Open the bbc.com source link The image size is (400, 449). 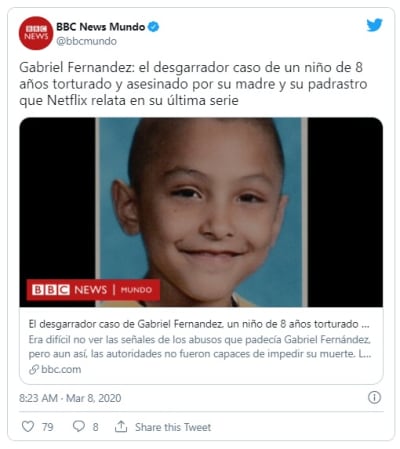[x=61, y=369]
